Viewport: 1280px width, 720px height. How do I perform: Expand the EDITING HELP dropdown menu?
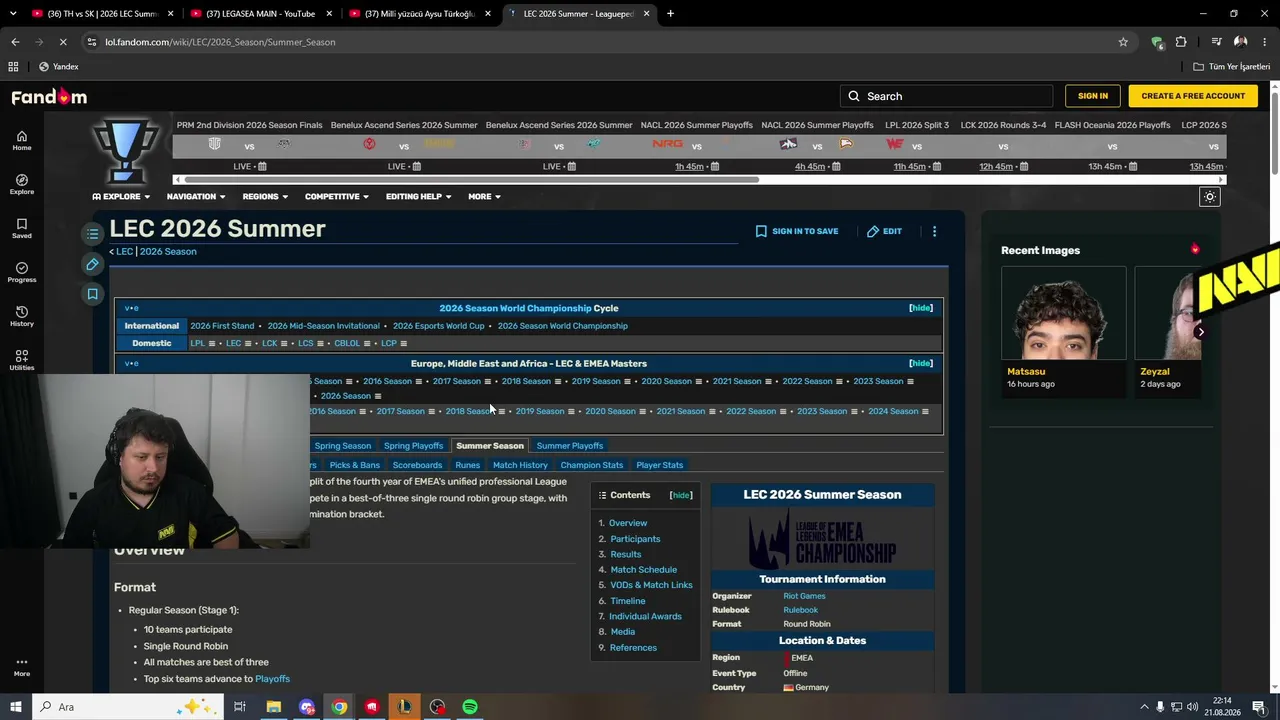pyautogui.click(x=419, y=197)
